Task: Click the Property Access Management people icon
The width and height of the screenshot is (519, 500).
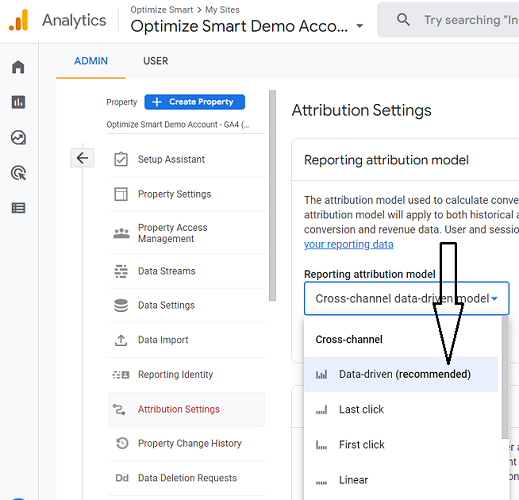Action: tap(121, 233)
